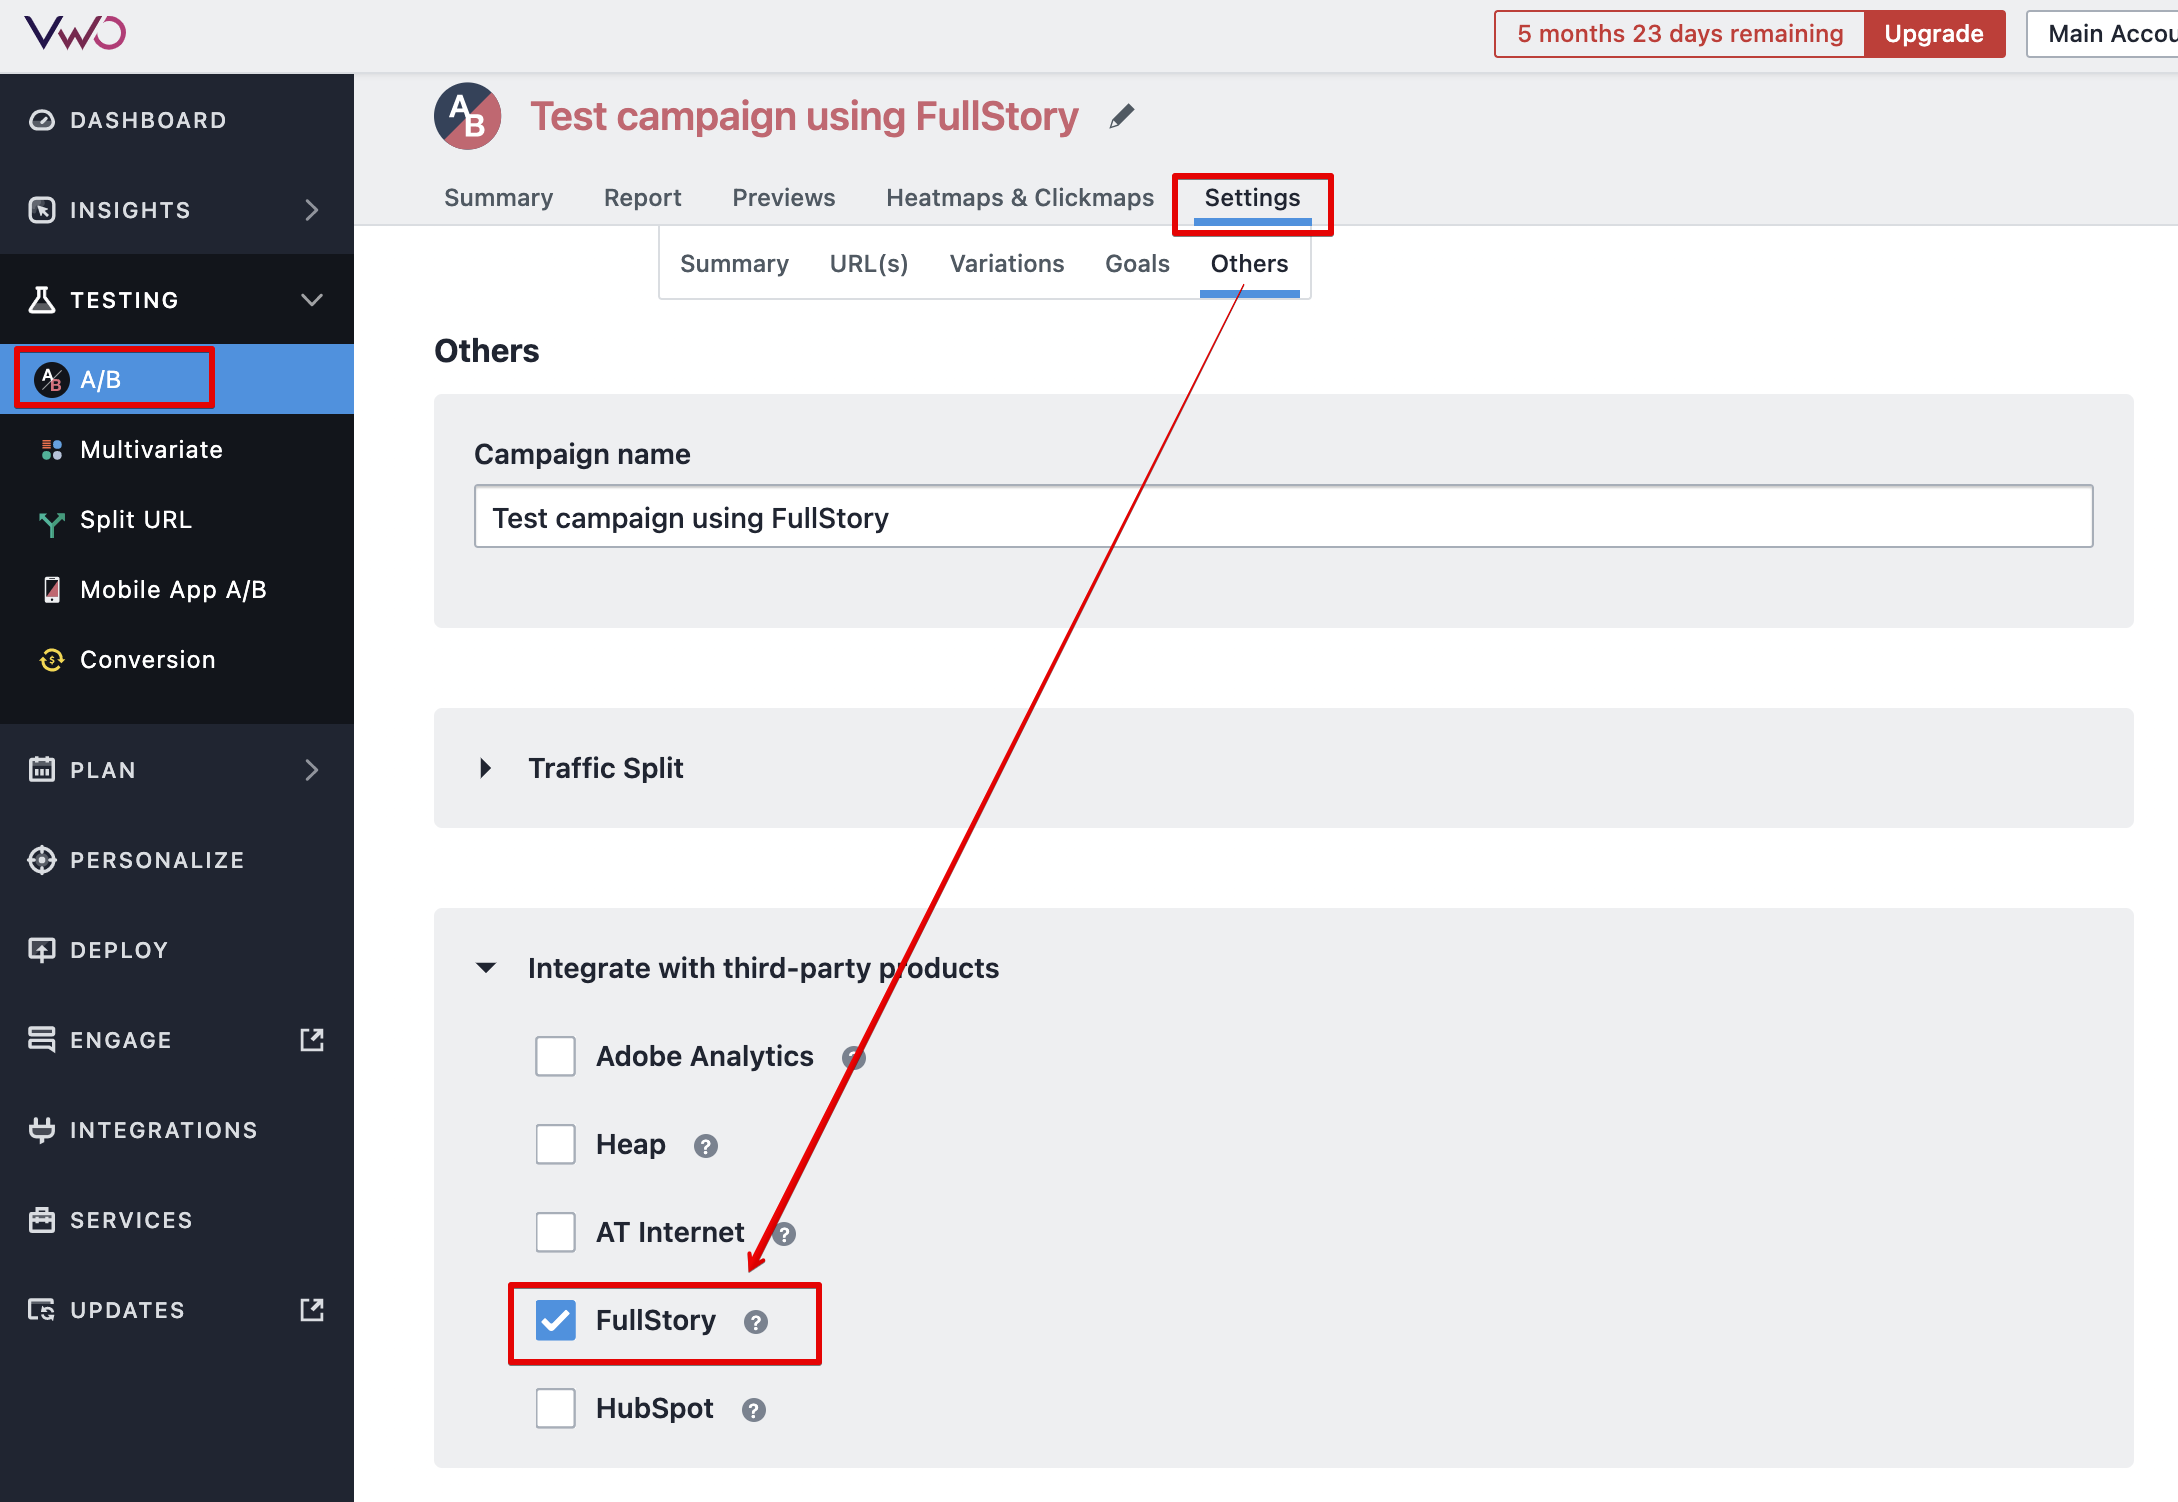Expand the Traffic Split section arrow
This screenshot has height=1502, width=2178.
(485, 768)
